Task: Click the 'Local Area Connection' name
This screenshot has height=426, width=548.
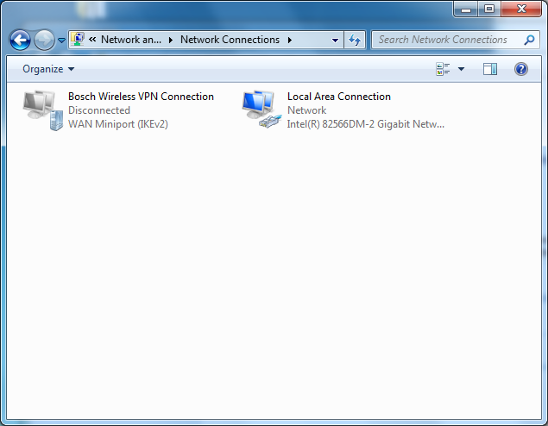Action: [339, 96]
